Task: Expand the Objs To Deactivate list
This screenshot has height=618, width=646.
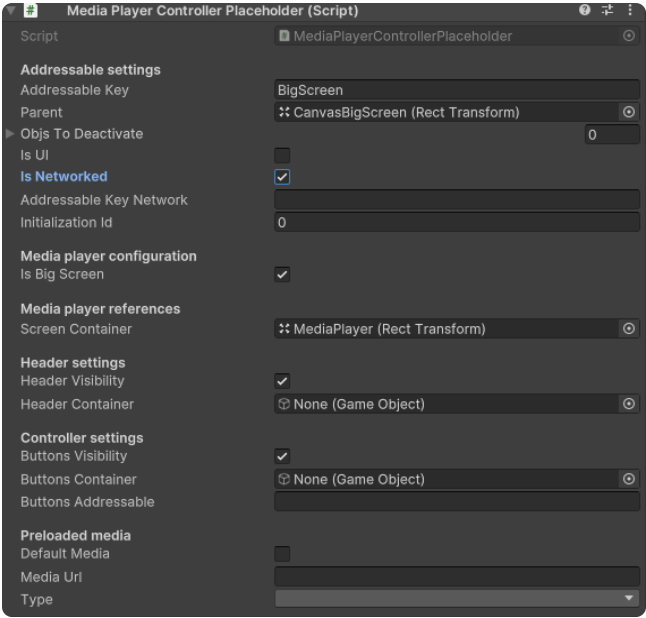Action: pos(11,134)
